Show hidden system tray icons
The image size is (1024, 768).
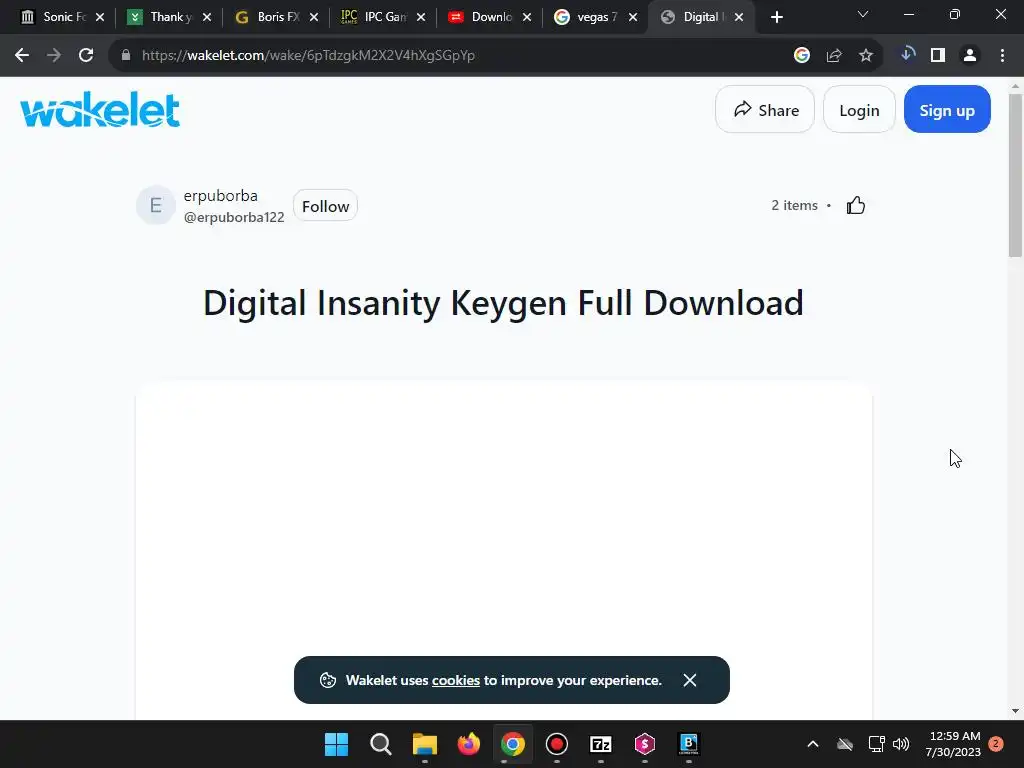[x=812, y=744]
